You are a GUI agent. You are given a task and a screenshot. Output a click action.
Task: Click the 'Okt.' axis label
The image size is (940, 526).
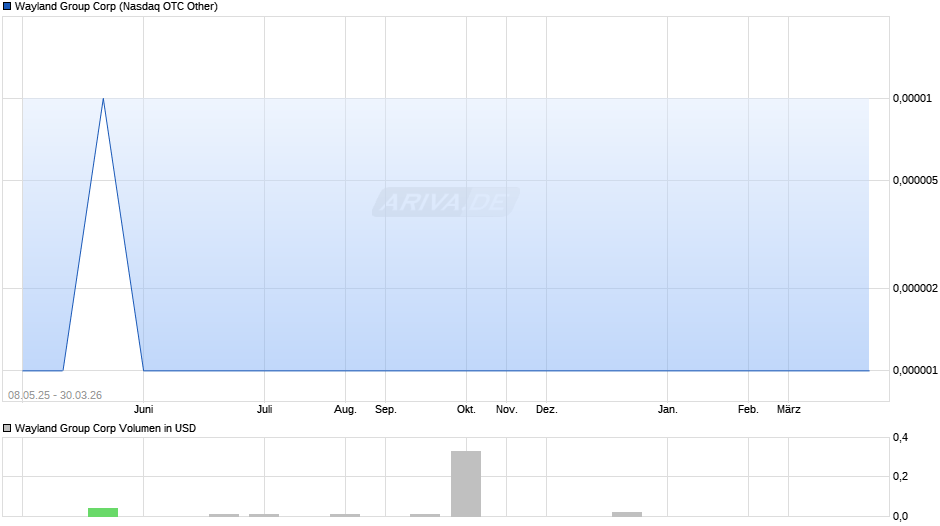tap(466, 409)
